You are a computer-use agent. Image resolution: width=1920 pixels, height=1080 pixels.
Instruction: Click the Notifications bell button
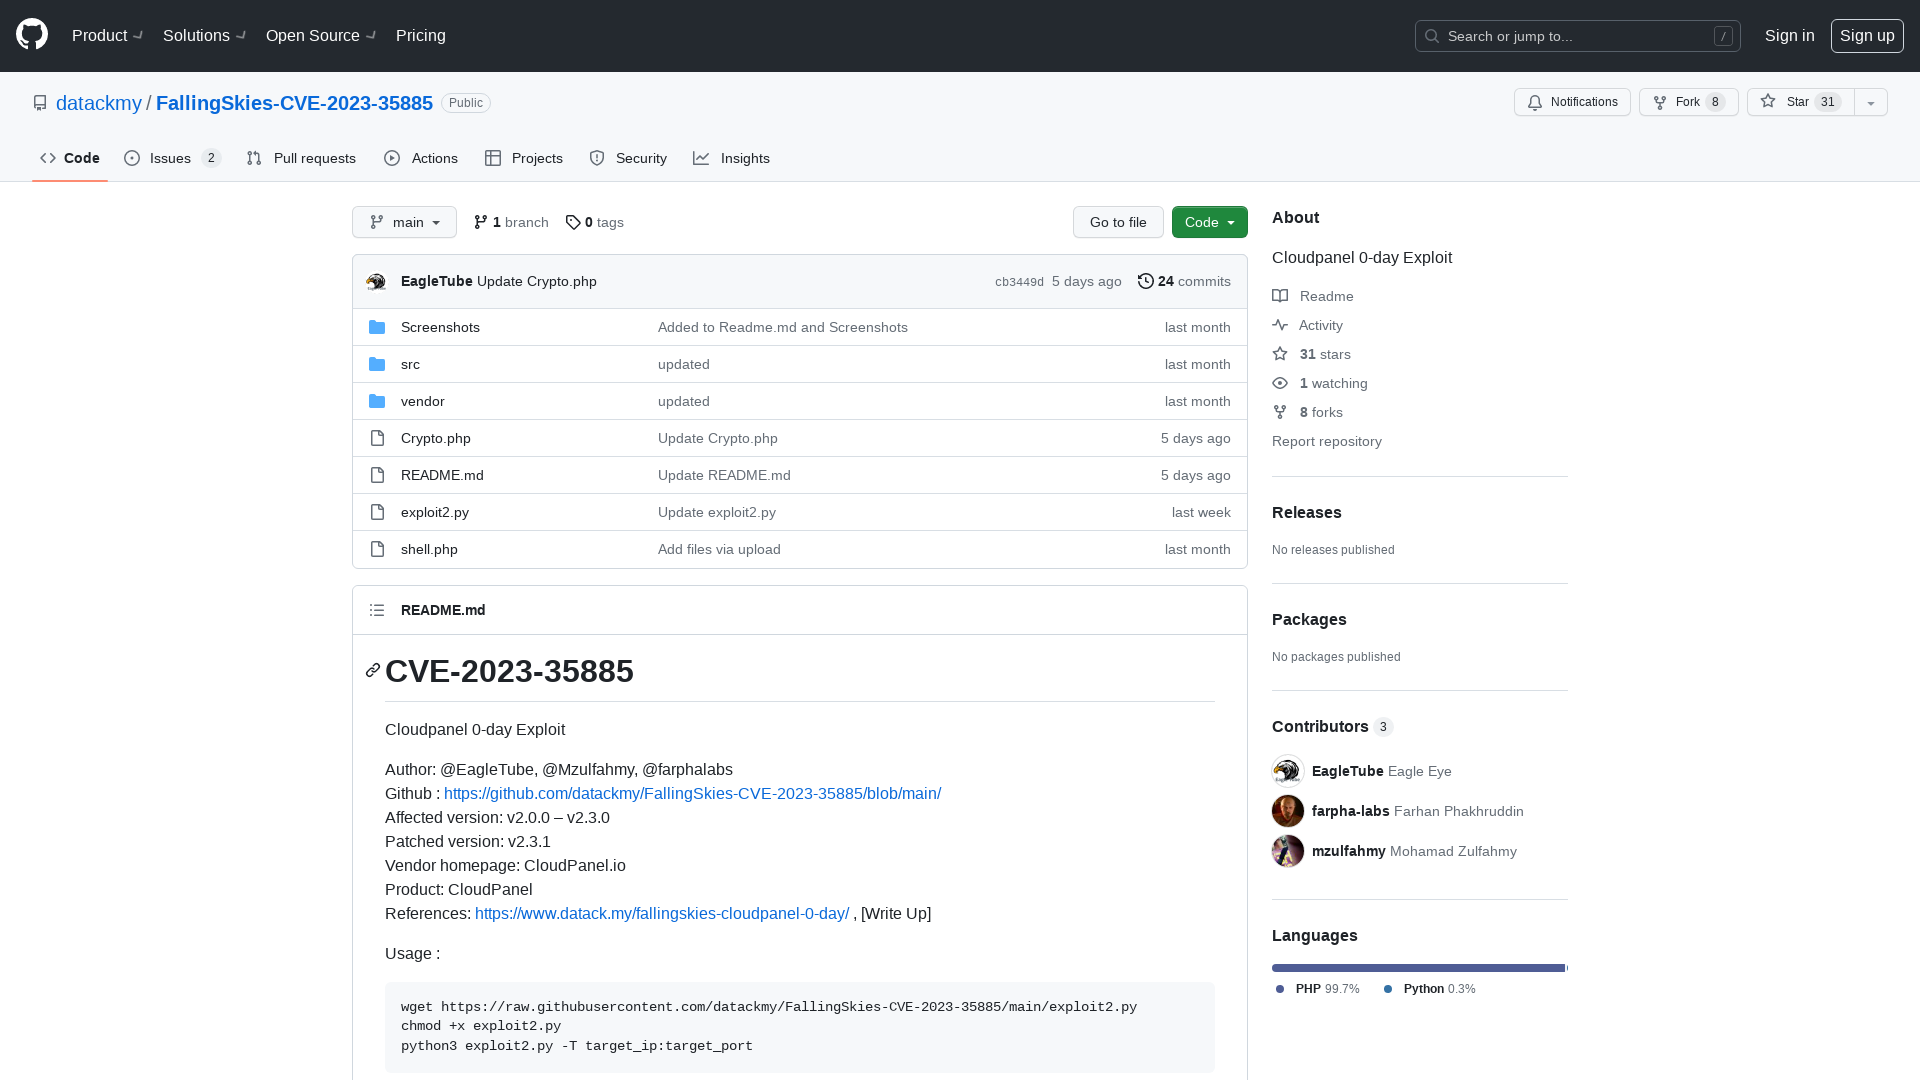[x=1572, y=102]
